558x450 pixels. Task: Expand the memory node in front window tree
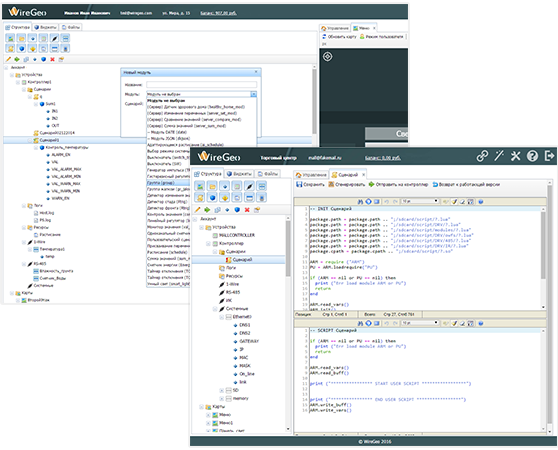click(221, 399)
